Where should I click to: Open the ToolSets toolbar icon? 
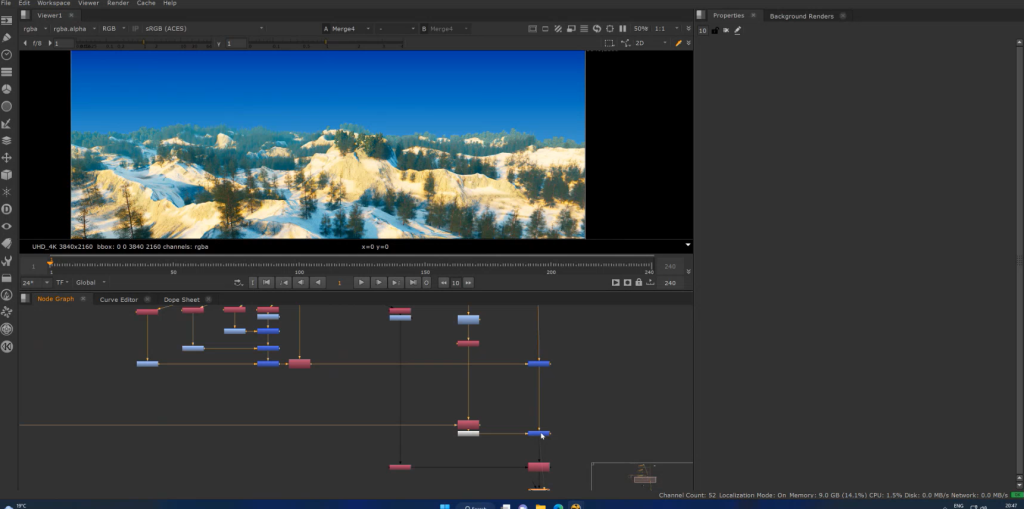(x=7, y=261)
